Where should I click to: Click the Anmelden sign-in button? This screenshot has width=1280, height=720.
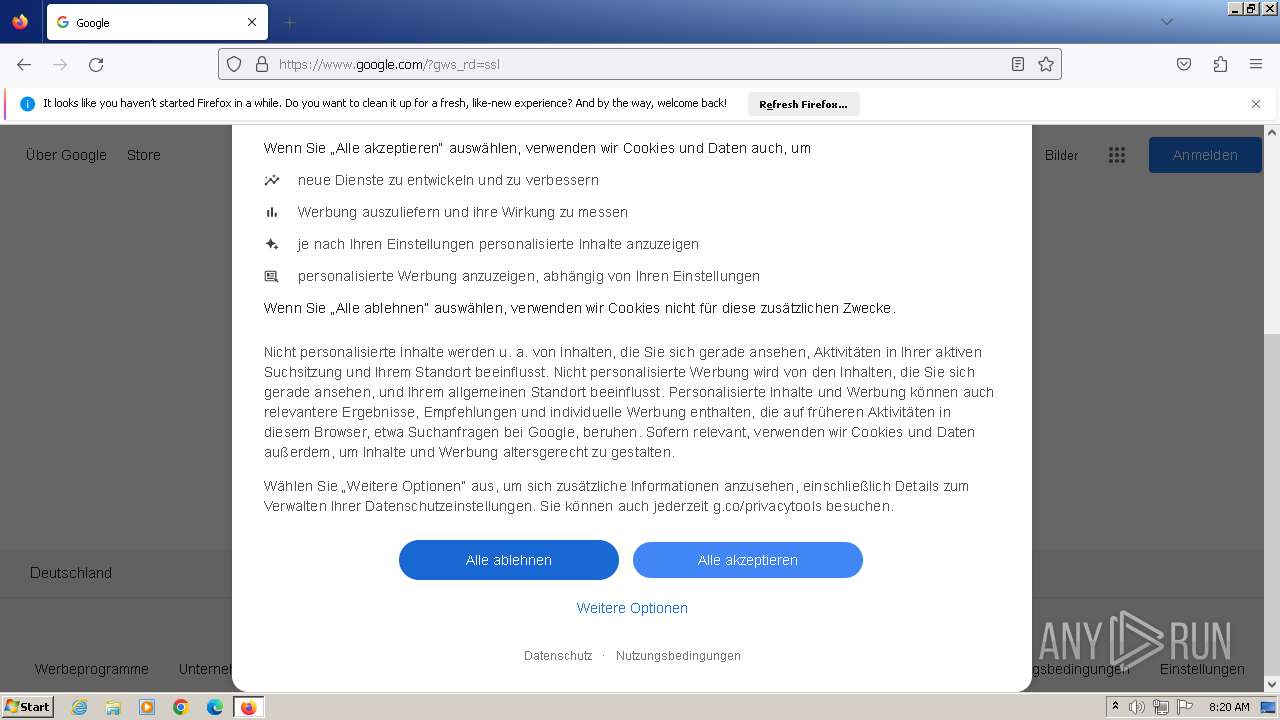pos(1205,155)
